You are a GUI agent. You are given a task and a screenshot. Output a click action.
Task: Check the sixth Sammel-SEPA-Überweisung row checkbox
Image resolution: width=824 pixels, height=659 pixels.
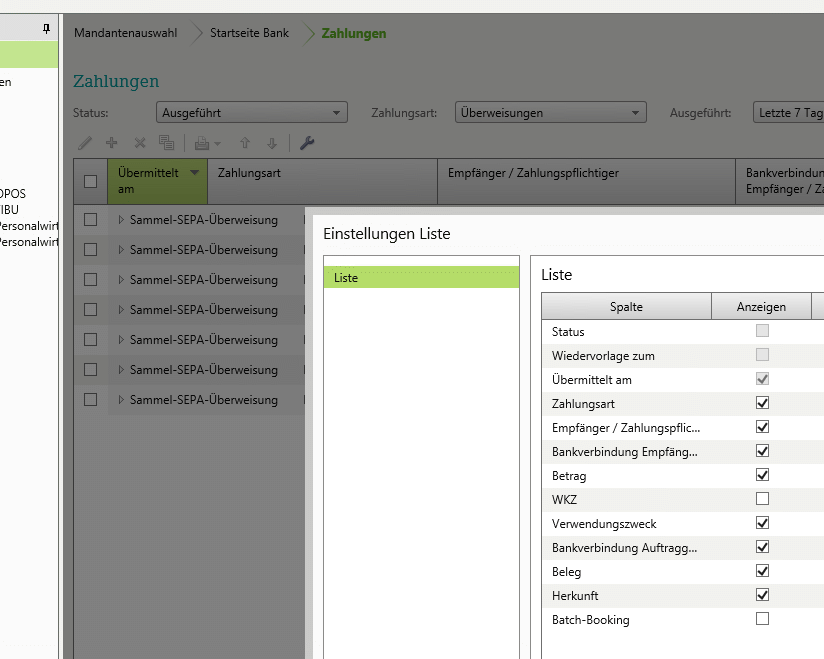pyautogui.click(x=90, y=369)
